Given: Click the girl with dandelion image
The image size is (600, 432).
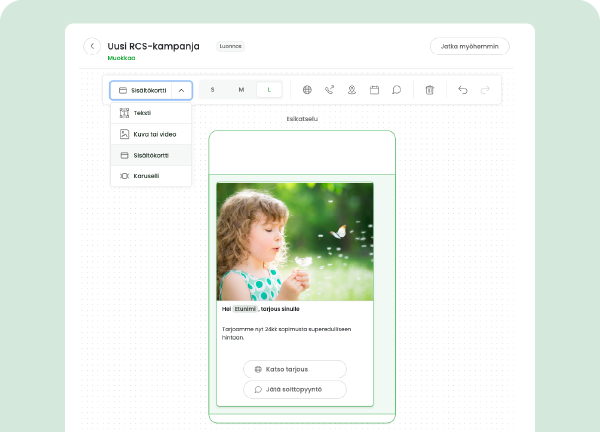Looking at the screenshot, I should coord(295,241).
